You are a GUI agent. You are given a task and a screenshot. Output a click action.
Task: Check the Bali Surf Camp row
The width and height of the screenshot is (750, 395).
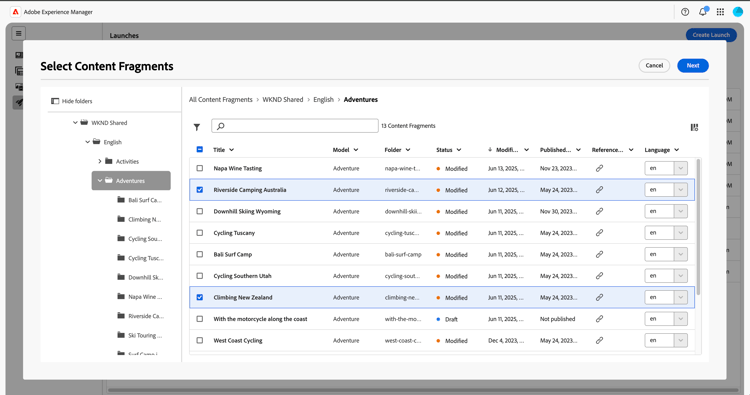click(x=200, y=254)
